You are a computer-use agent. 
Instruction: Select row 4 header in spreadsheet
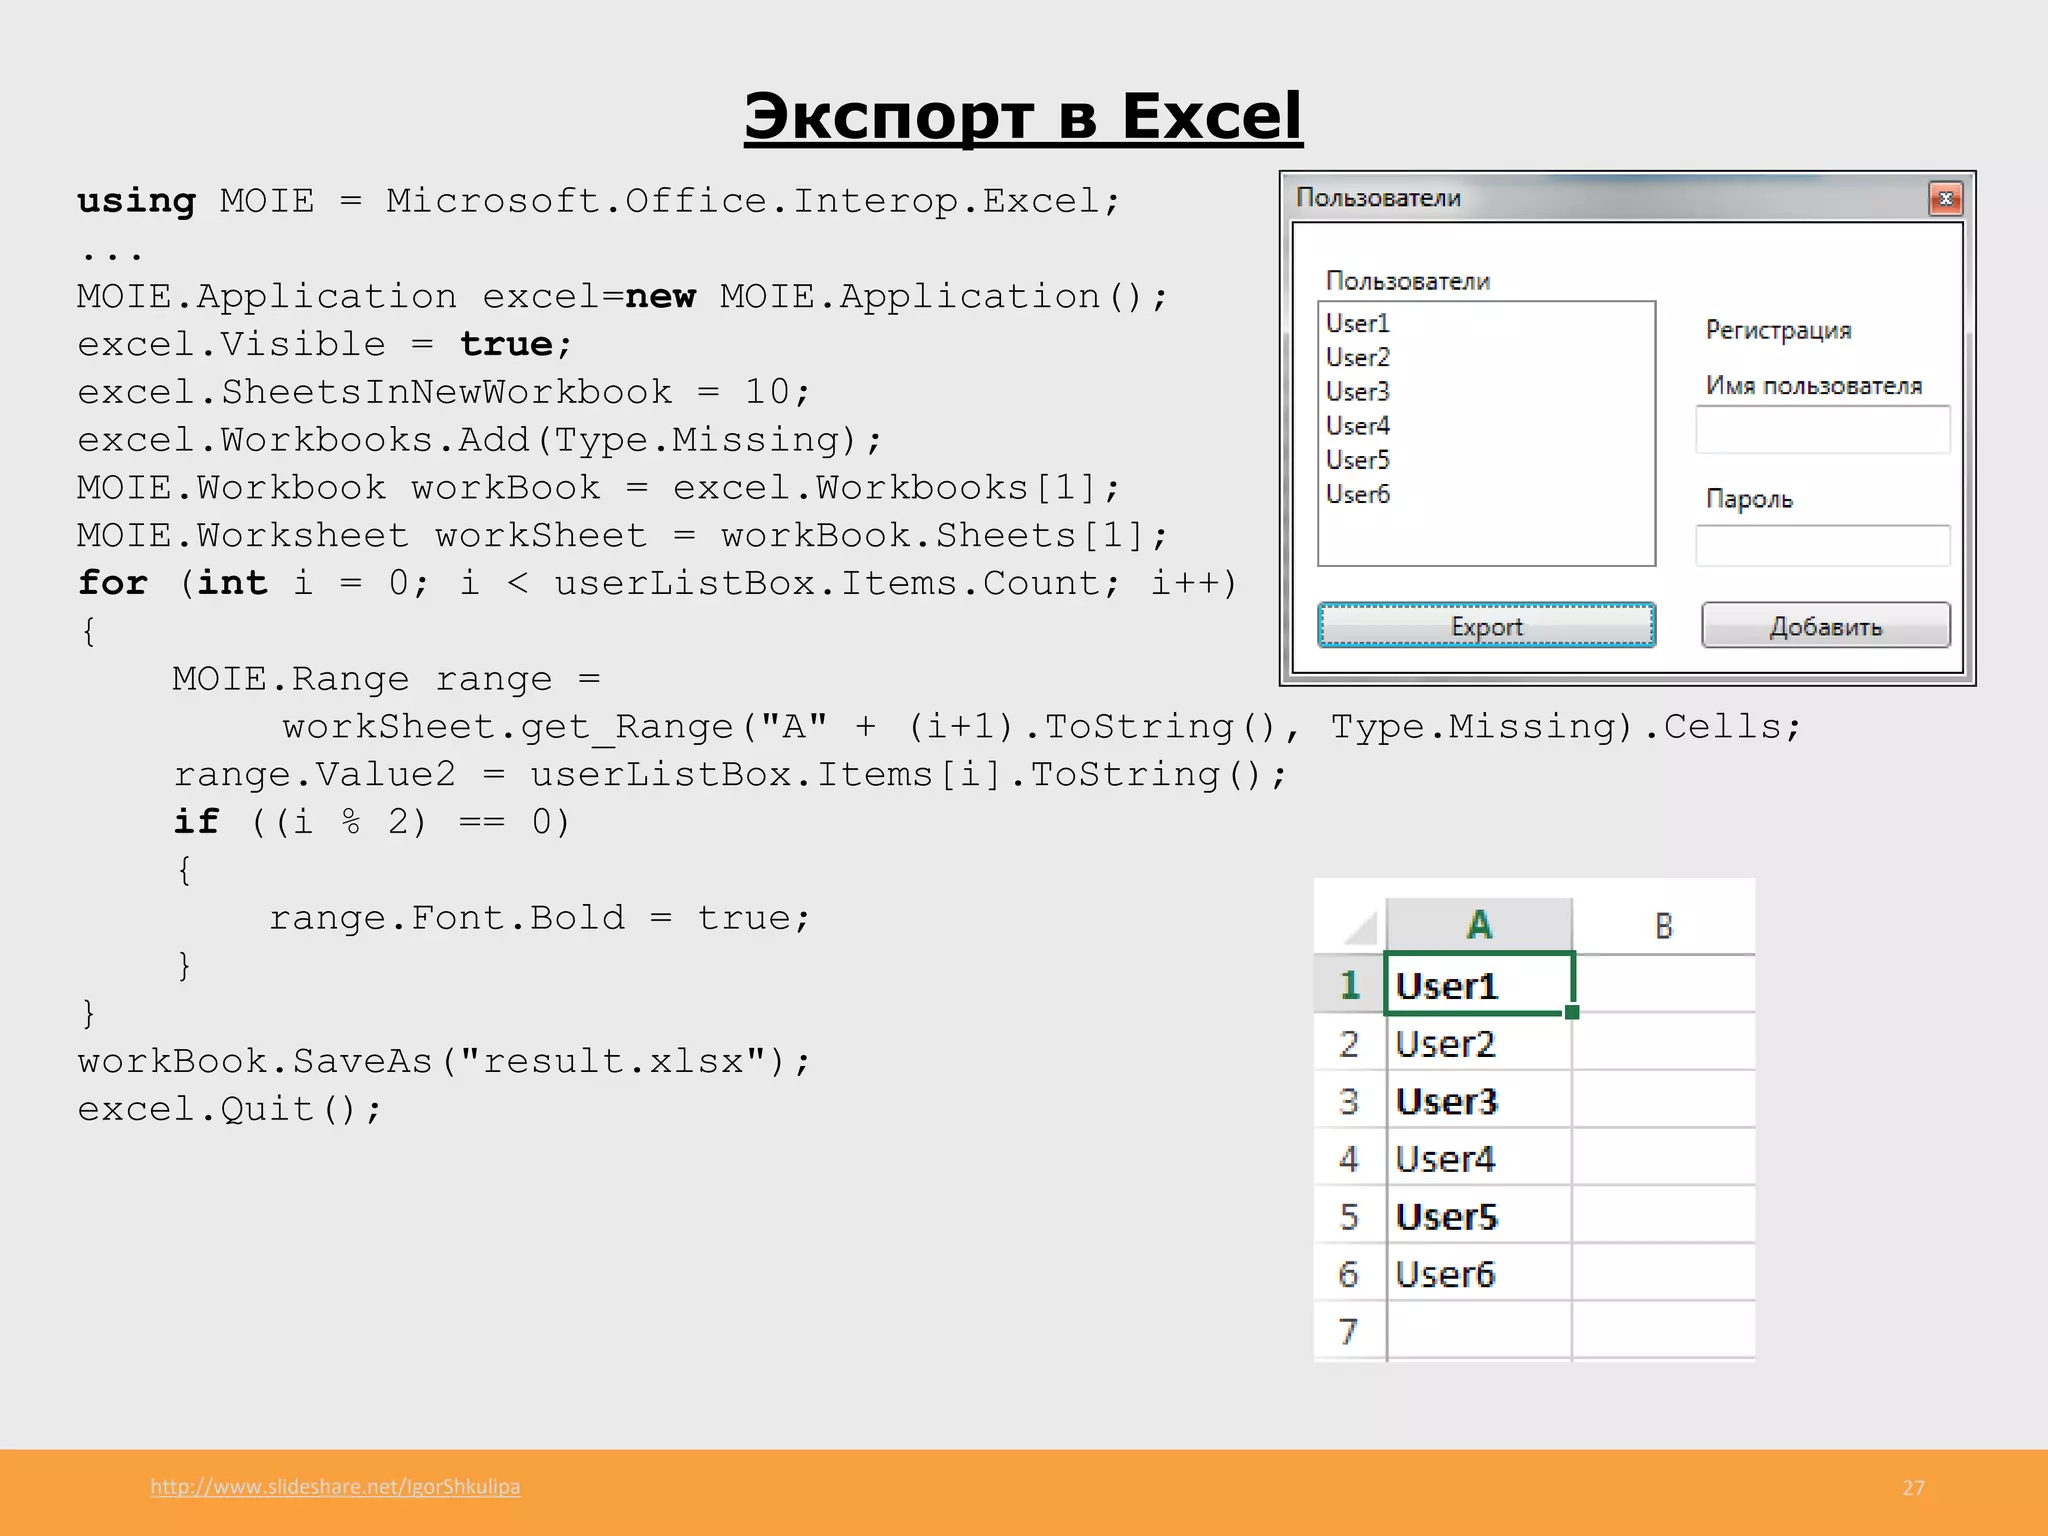pyautogui.click(x=1349, y=1158)
